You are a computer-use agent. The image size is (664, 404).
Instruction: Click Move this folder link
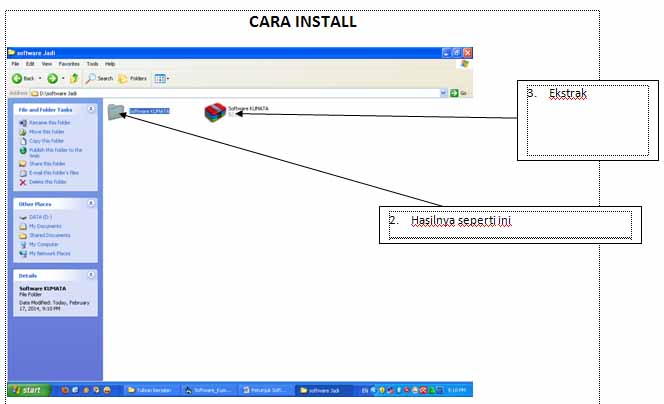47,132
